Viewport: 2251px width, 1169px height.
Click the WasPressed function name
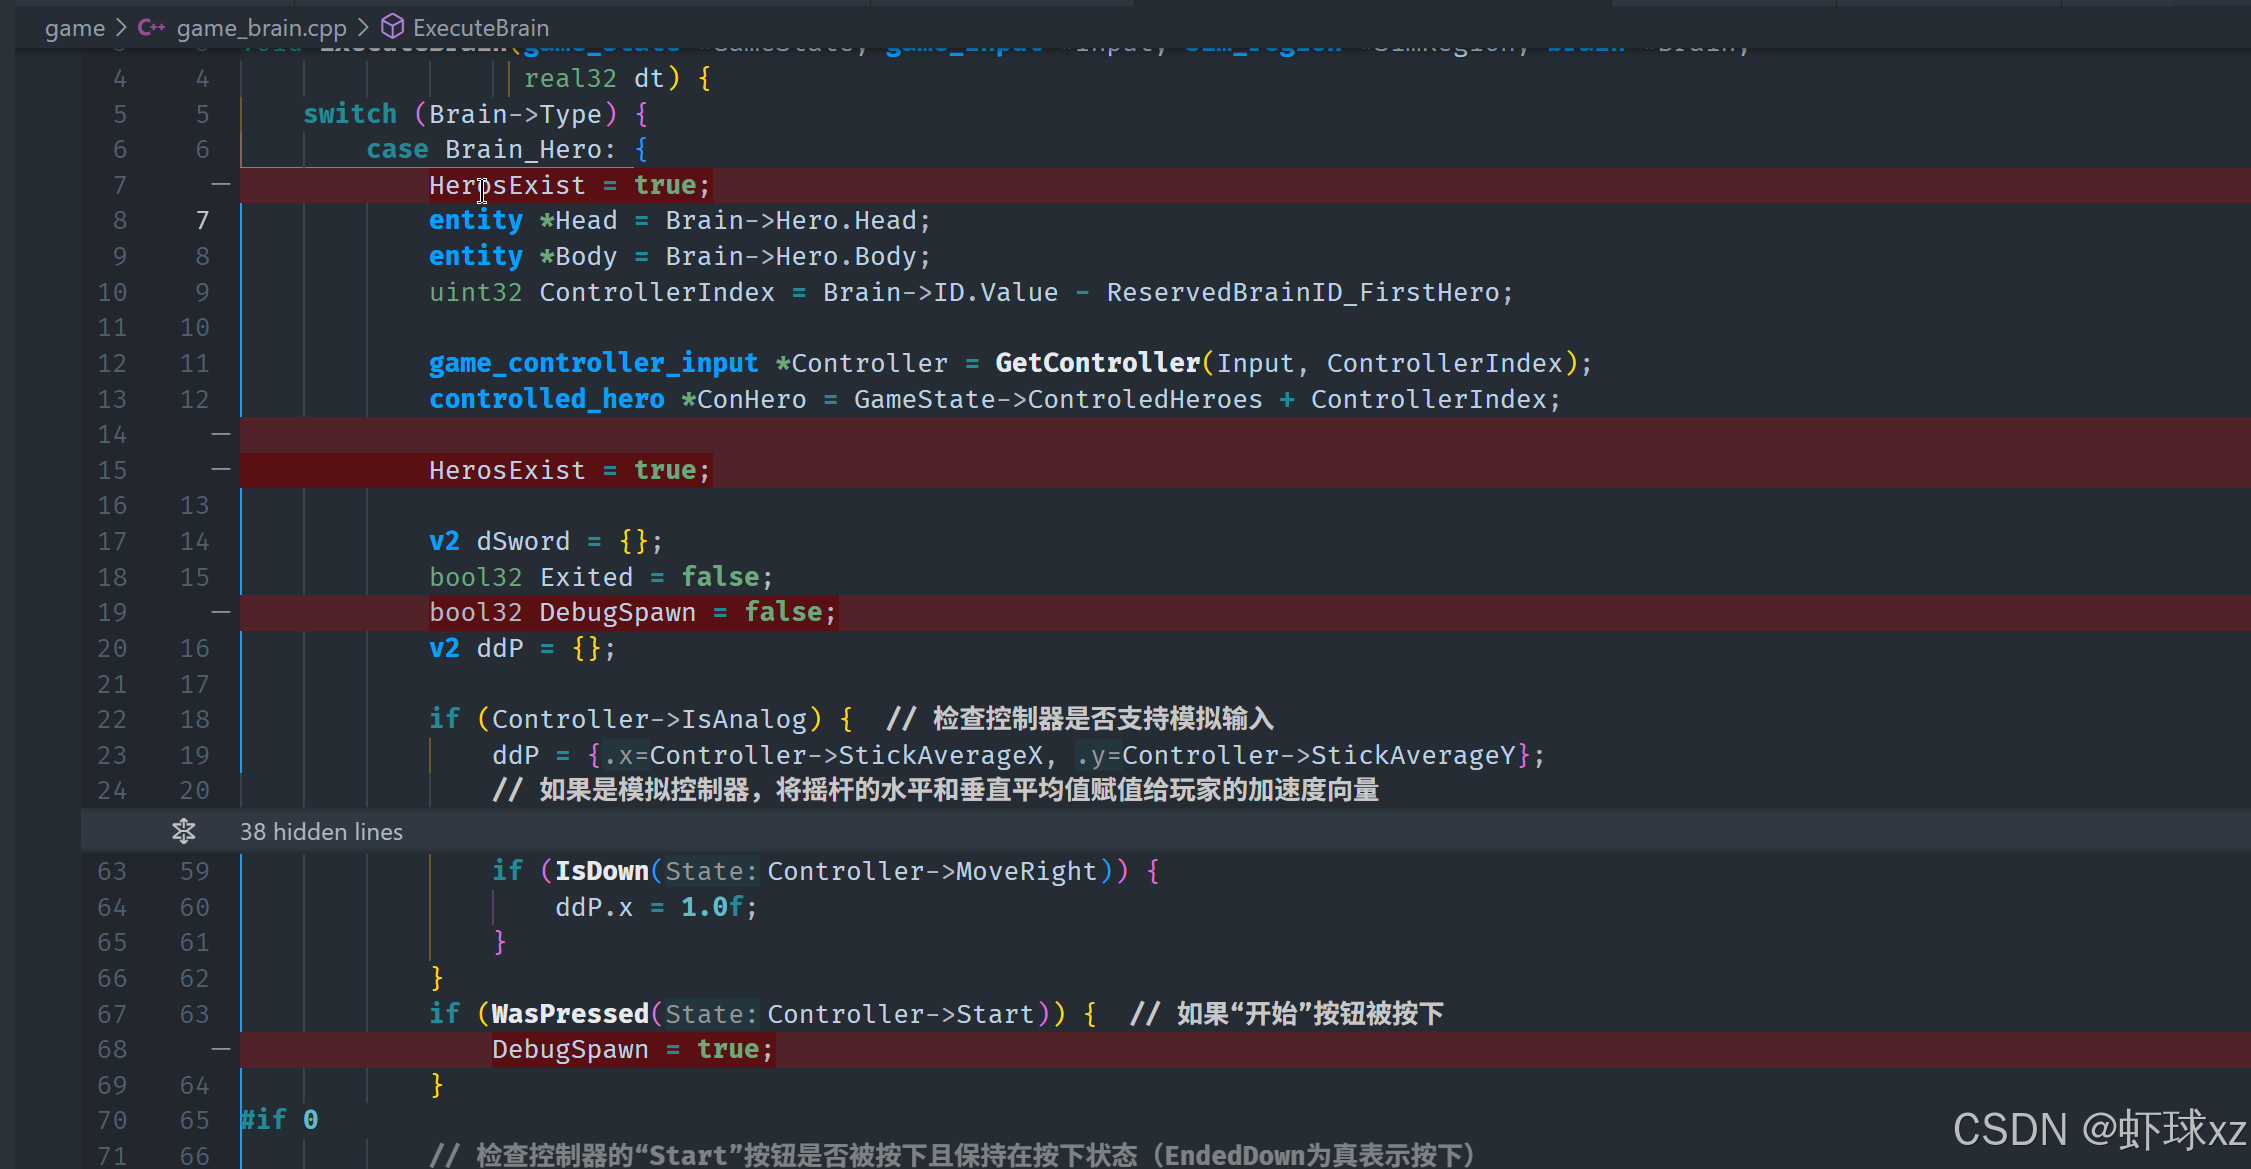[x=569, y=1014]
